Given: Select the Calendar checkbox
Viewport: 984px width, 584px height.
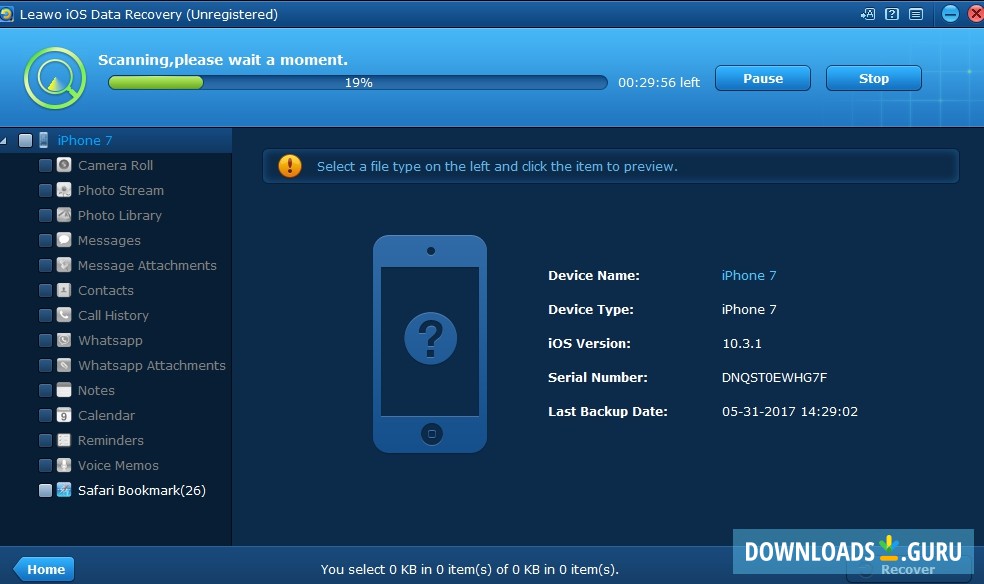Looking at the screenshot, I should (x=45, y=415).
